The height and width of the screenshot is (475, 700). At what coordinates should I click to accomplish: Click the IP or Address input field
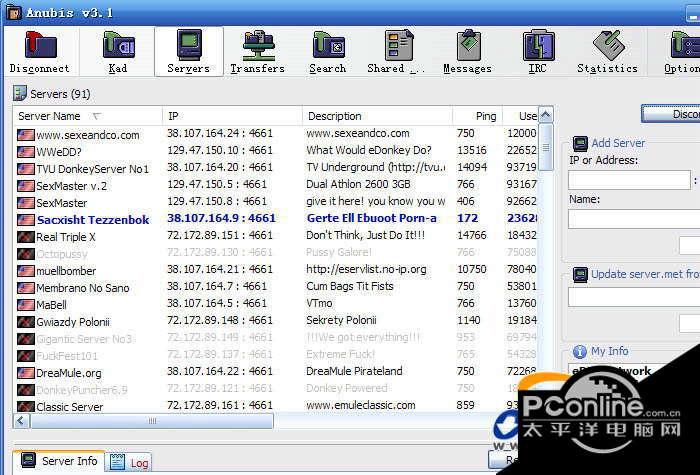[629, 180]
